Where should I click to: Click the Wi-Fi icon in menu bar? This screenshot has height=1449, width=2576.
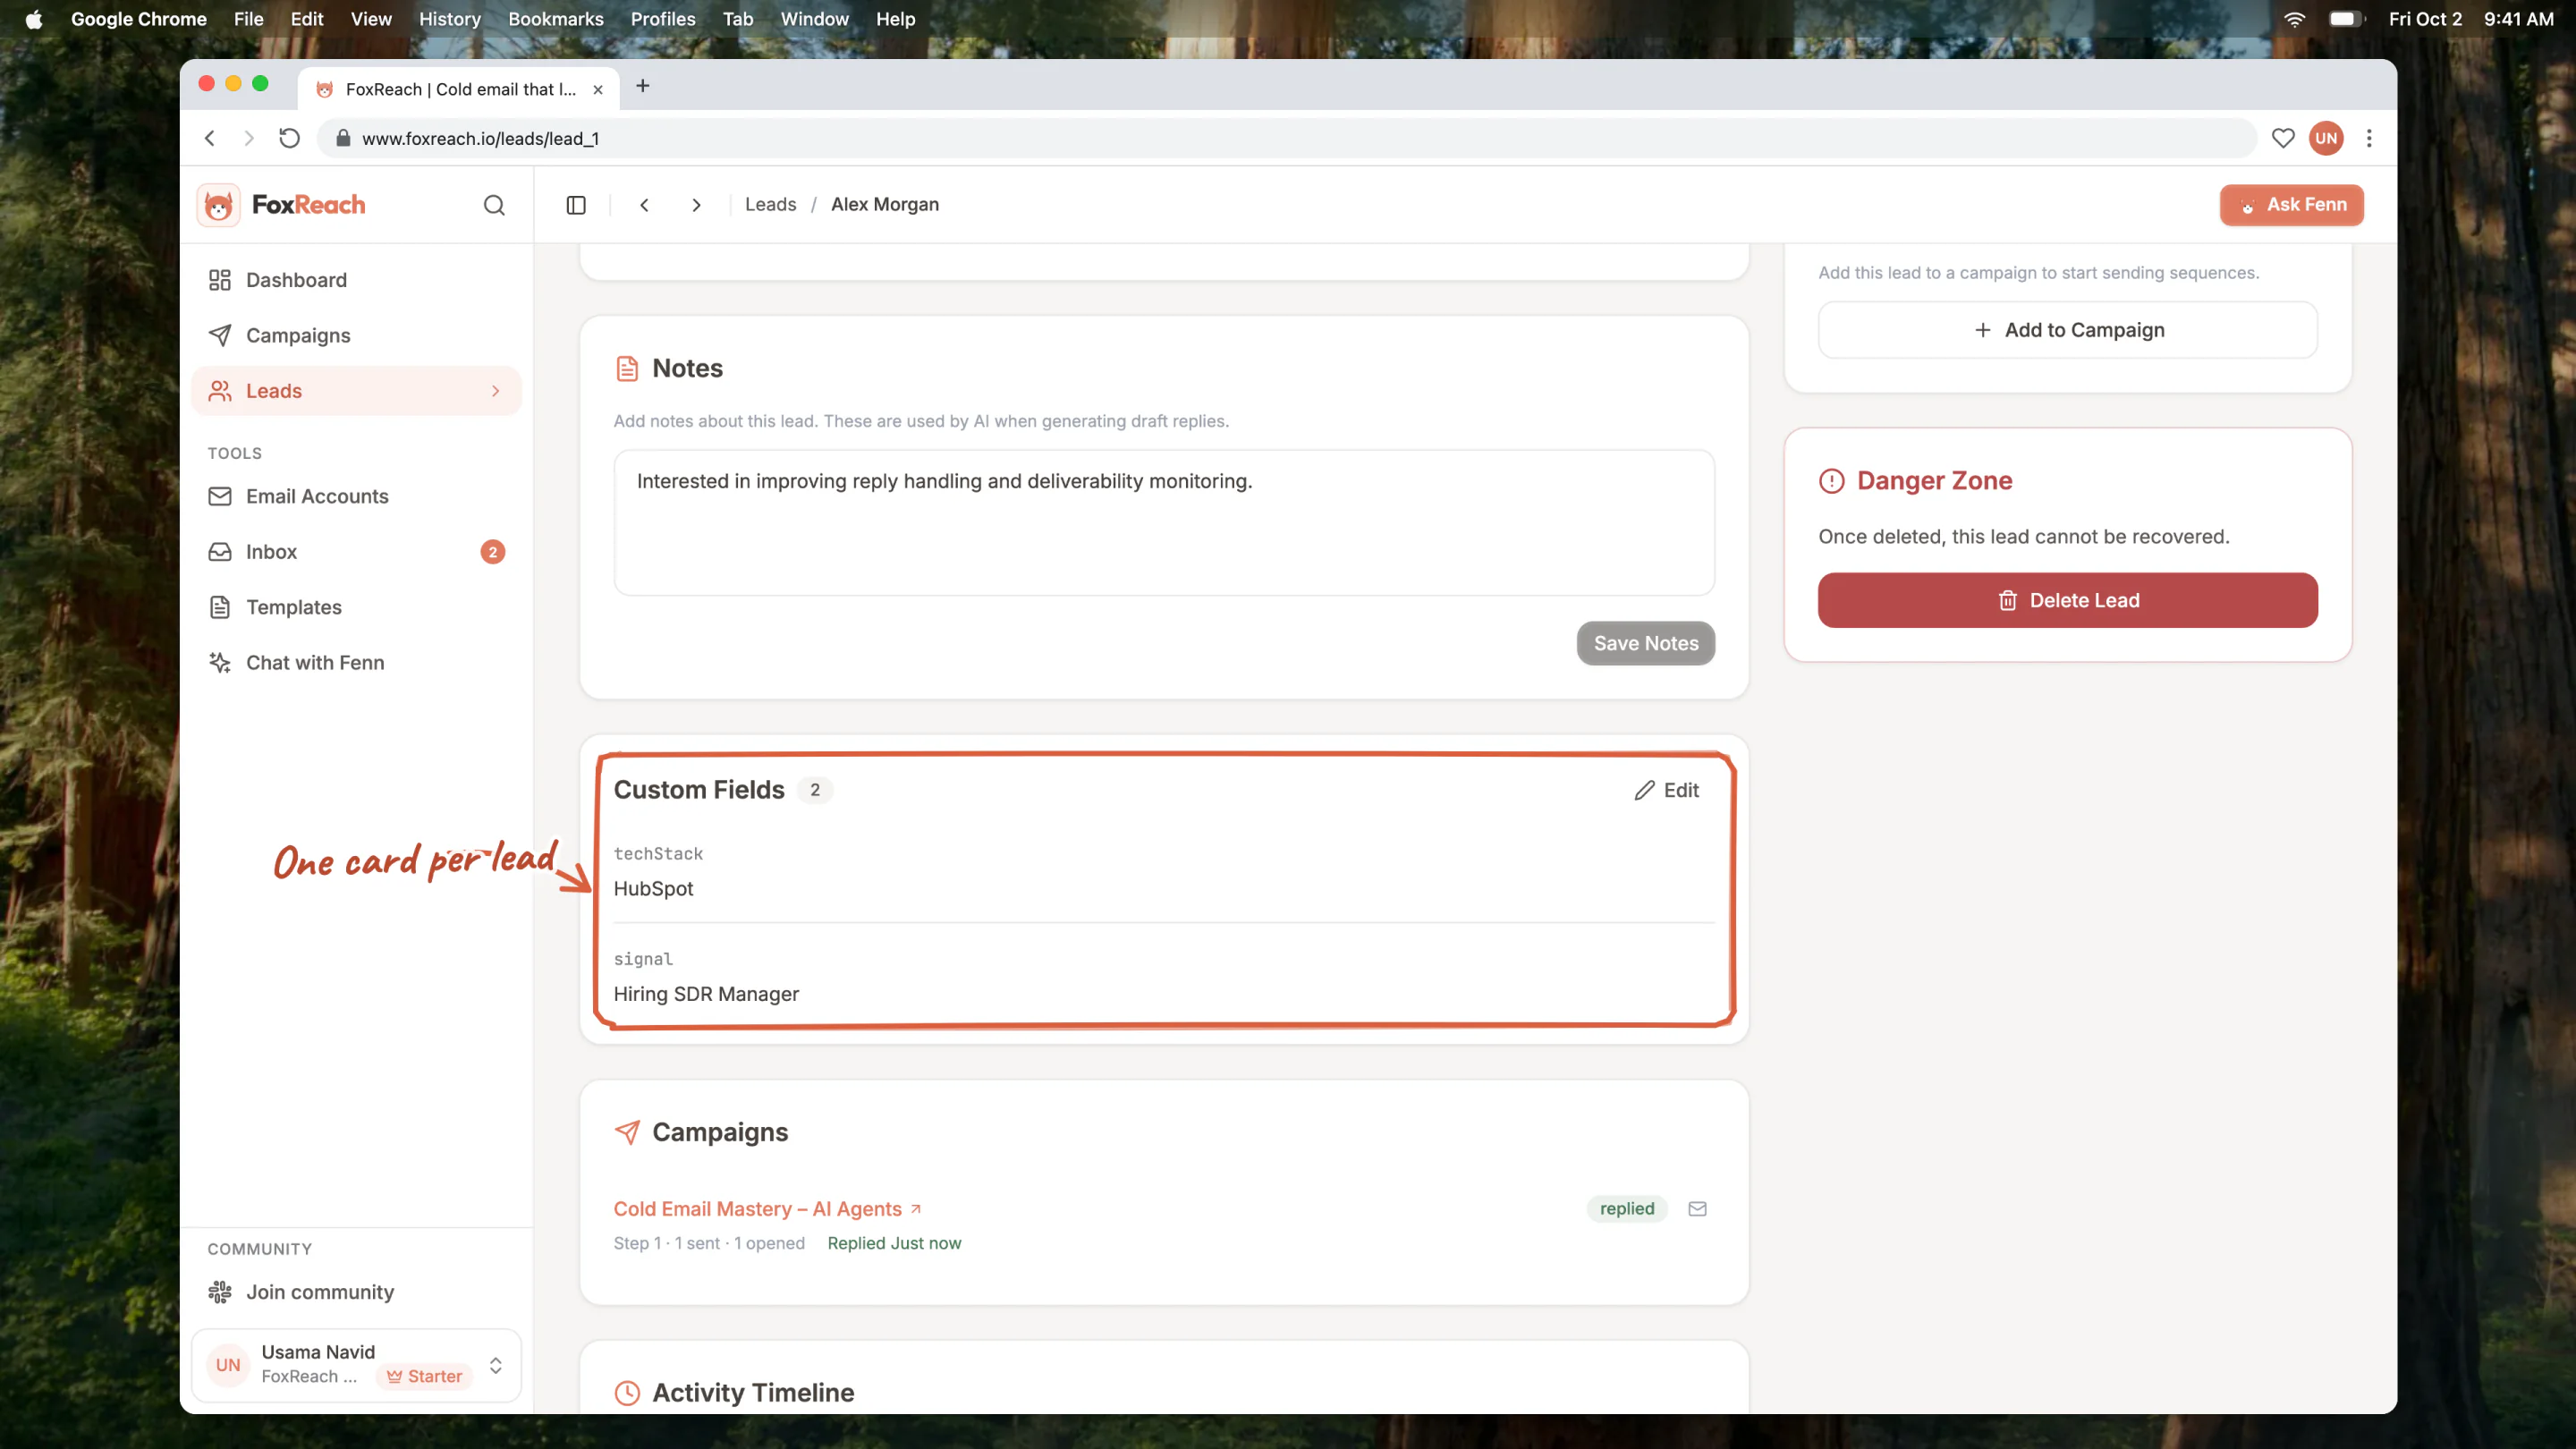2294,19
